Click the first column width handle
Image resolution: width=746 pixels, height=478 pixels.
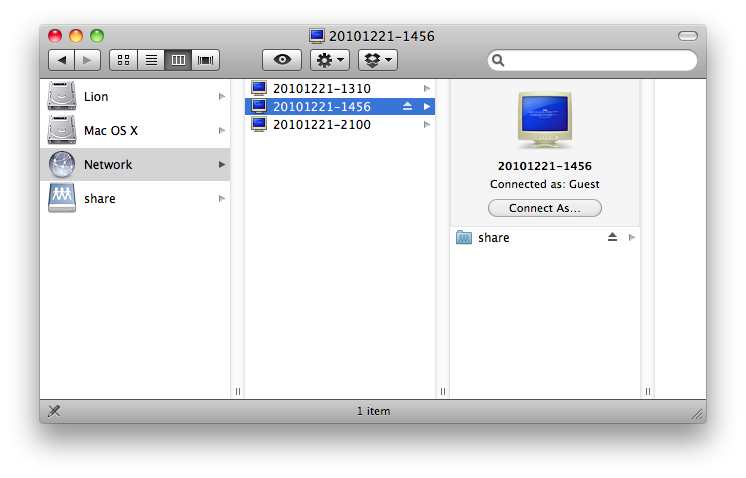[238, 391]
